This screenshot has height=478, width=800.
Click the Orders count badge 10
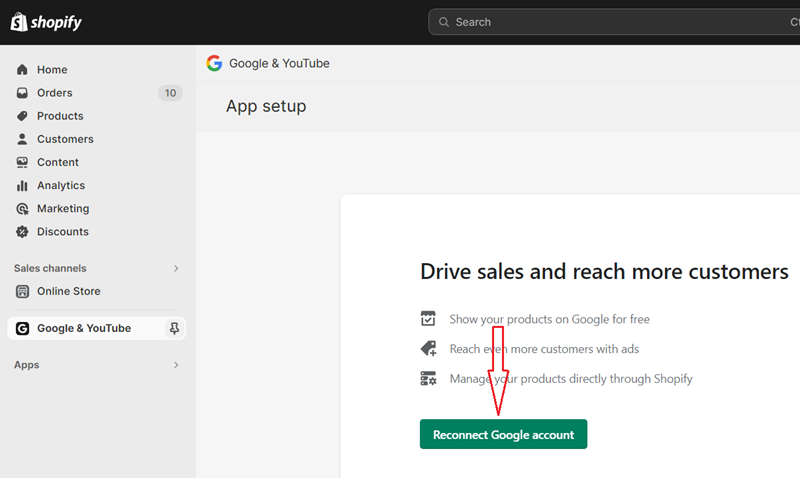coord(170,93)
